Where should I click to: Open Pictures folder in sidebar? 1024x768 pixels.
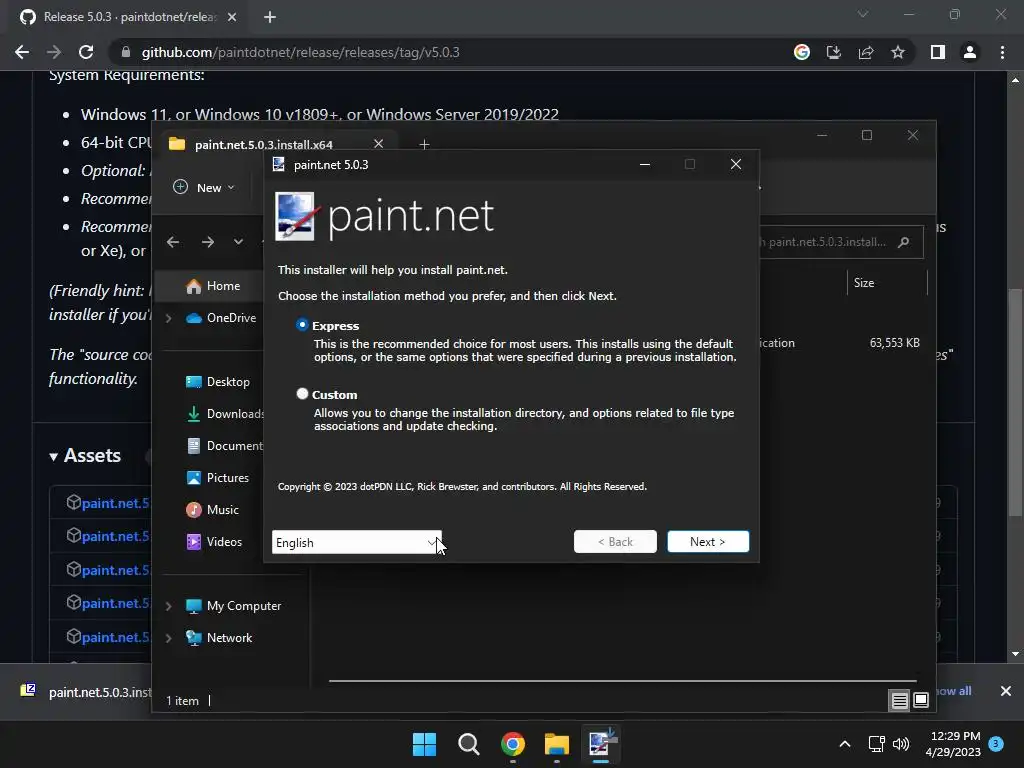point(217,478)
